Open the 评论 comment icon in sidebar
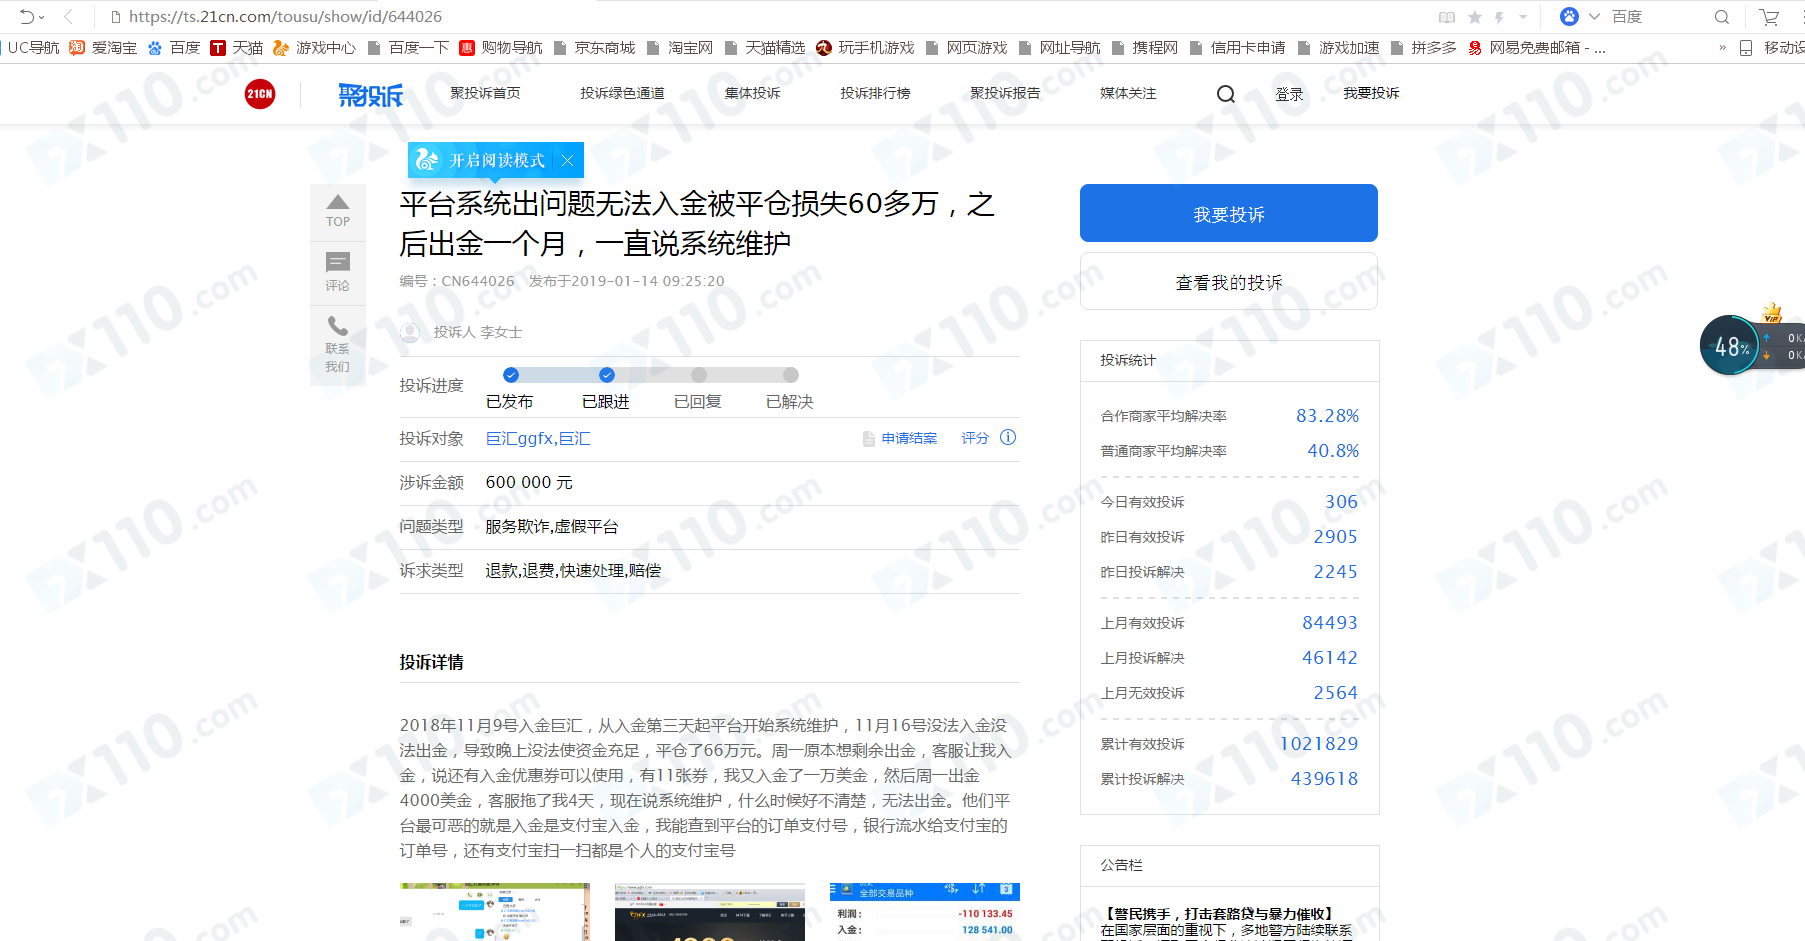 coord(338,262)
